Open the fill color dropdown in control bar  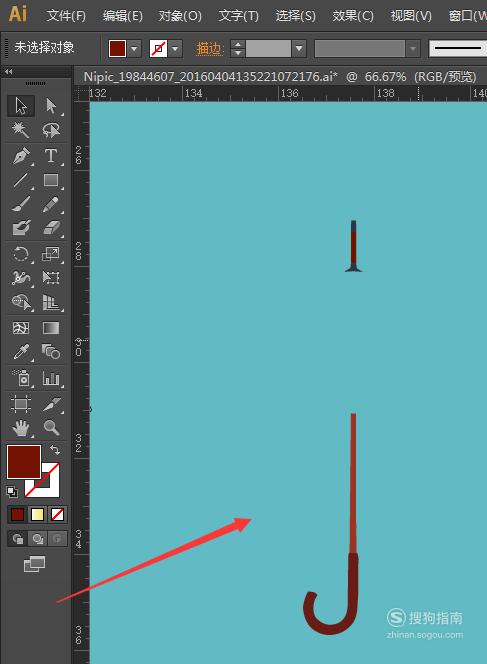pos(135,49)
